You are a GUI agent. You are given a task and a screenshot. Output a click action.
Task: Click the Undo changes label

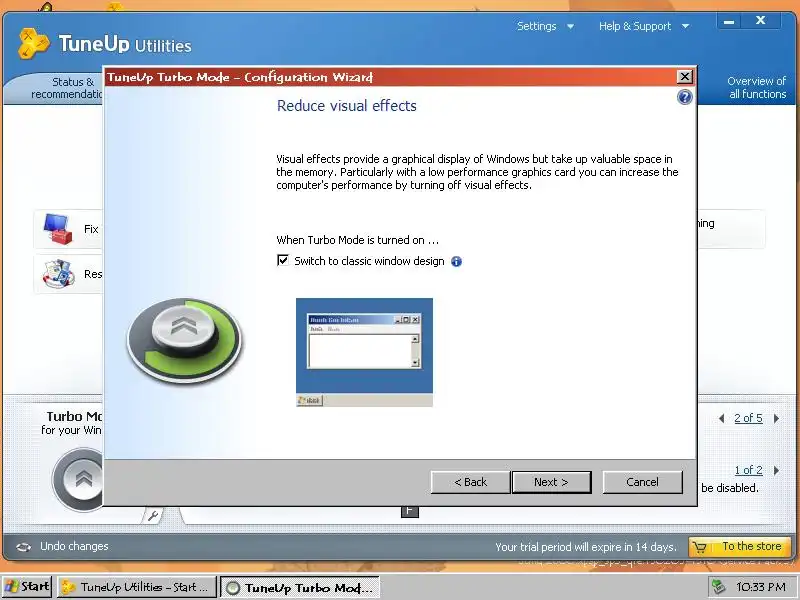tap(74, 546)
